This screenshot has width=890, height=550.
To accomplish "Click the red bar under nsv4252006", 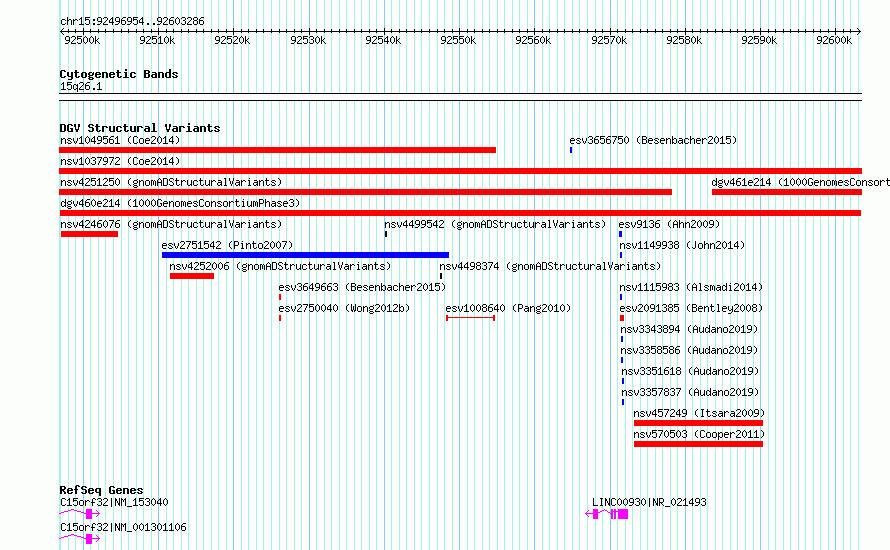I will point(192,276).
